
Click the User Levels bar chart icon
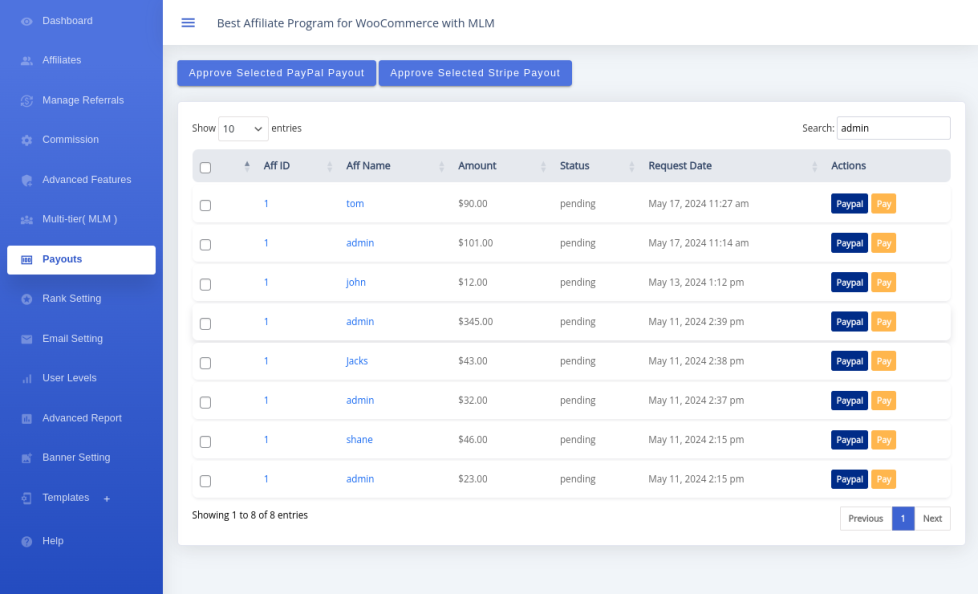27,379
